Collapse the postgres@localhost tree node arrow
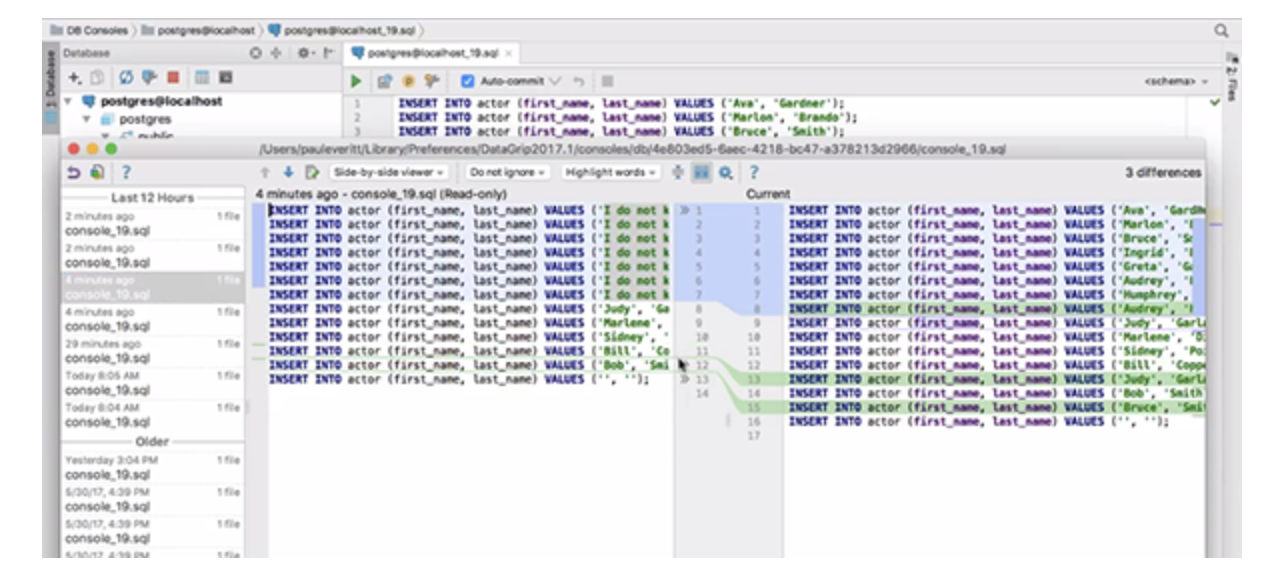Image resolution: width=1282 pixels, height=582 pixels. 69,102
